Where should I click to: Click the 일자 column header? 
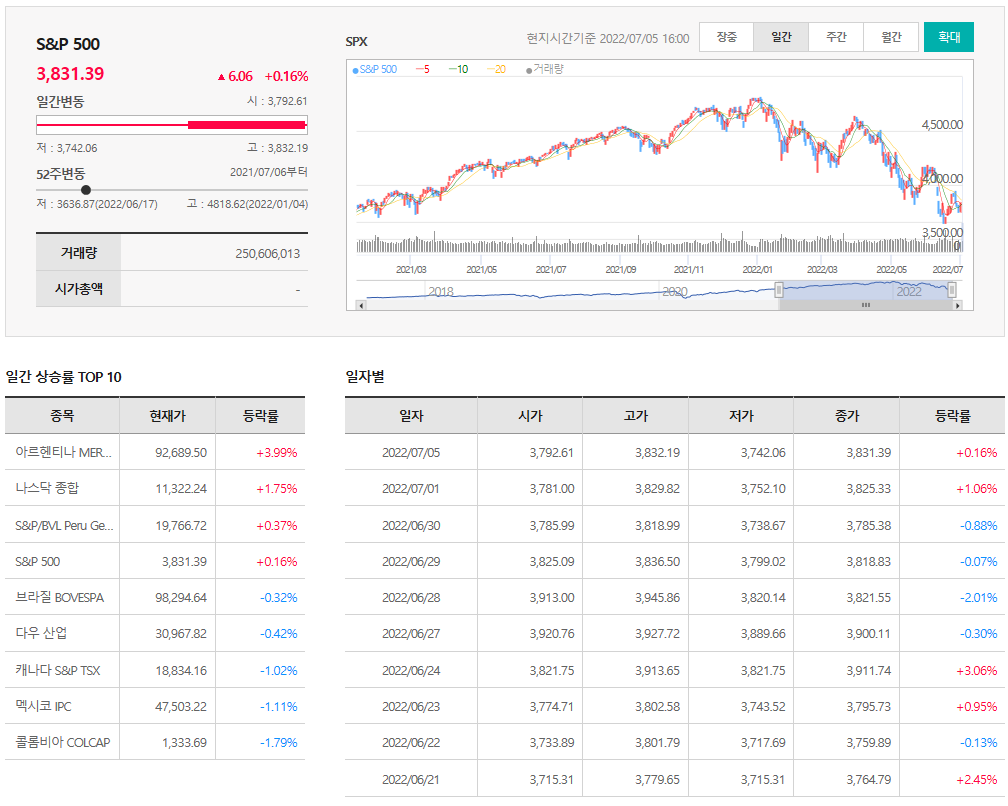point(411,416)
